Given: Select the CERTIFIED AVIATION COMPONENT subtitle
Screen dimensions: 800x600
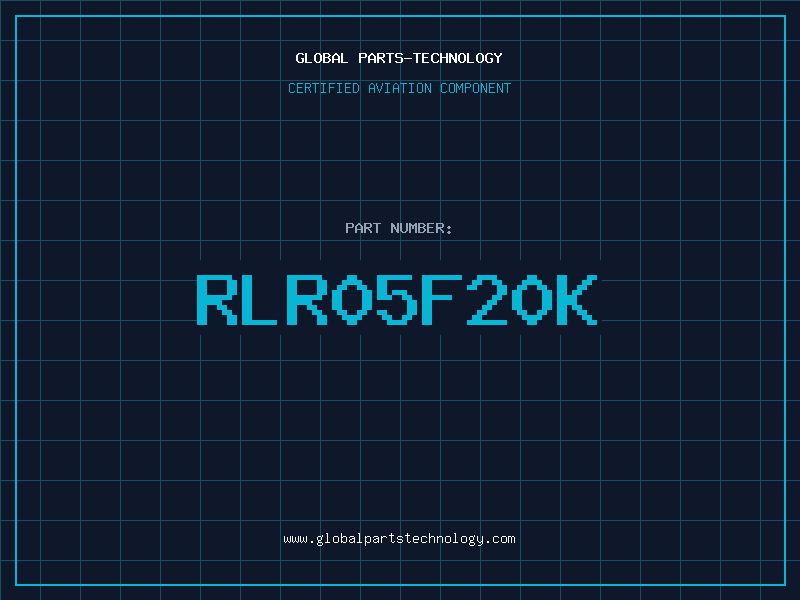Looking at the screenshot, I should click(x=399, y=88).
